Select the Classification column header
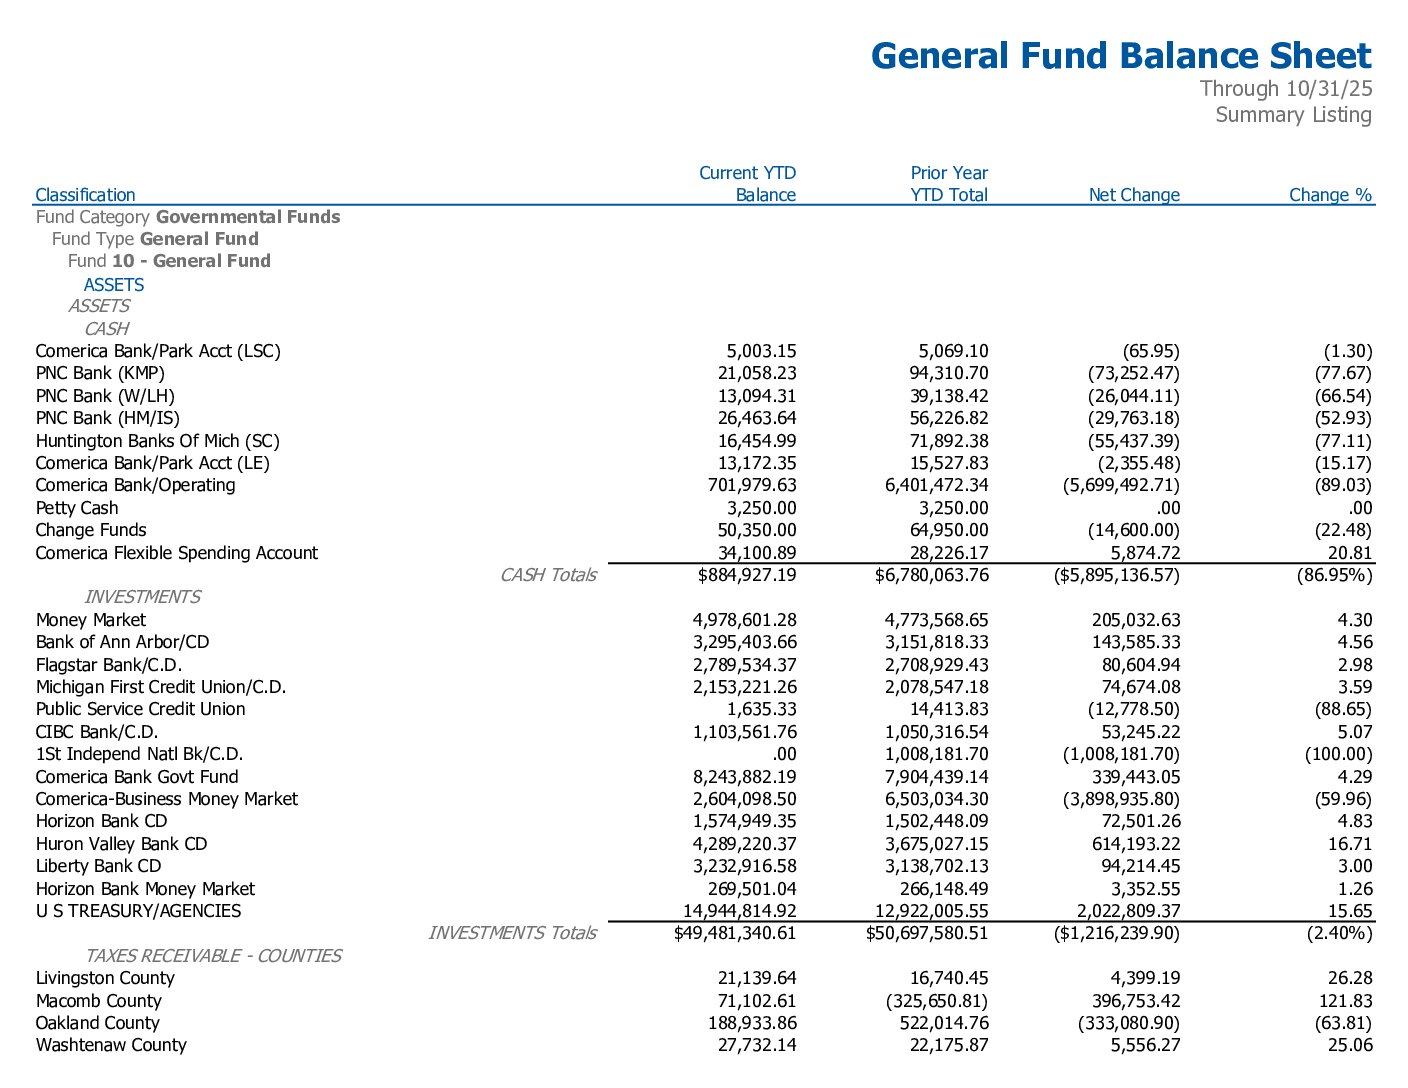This screenshot has height=1088, width=1408. pos(85,195)
